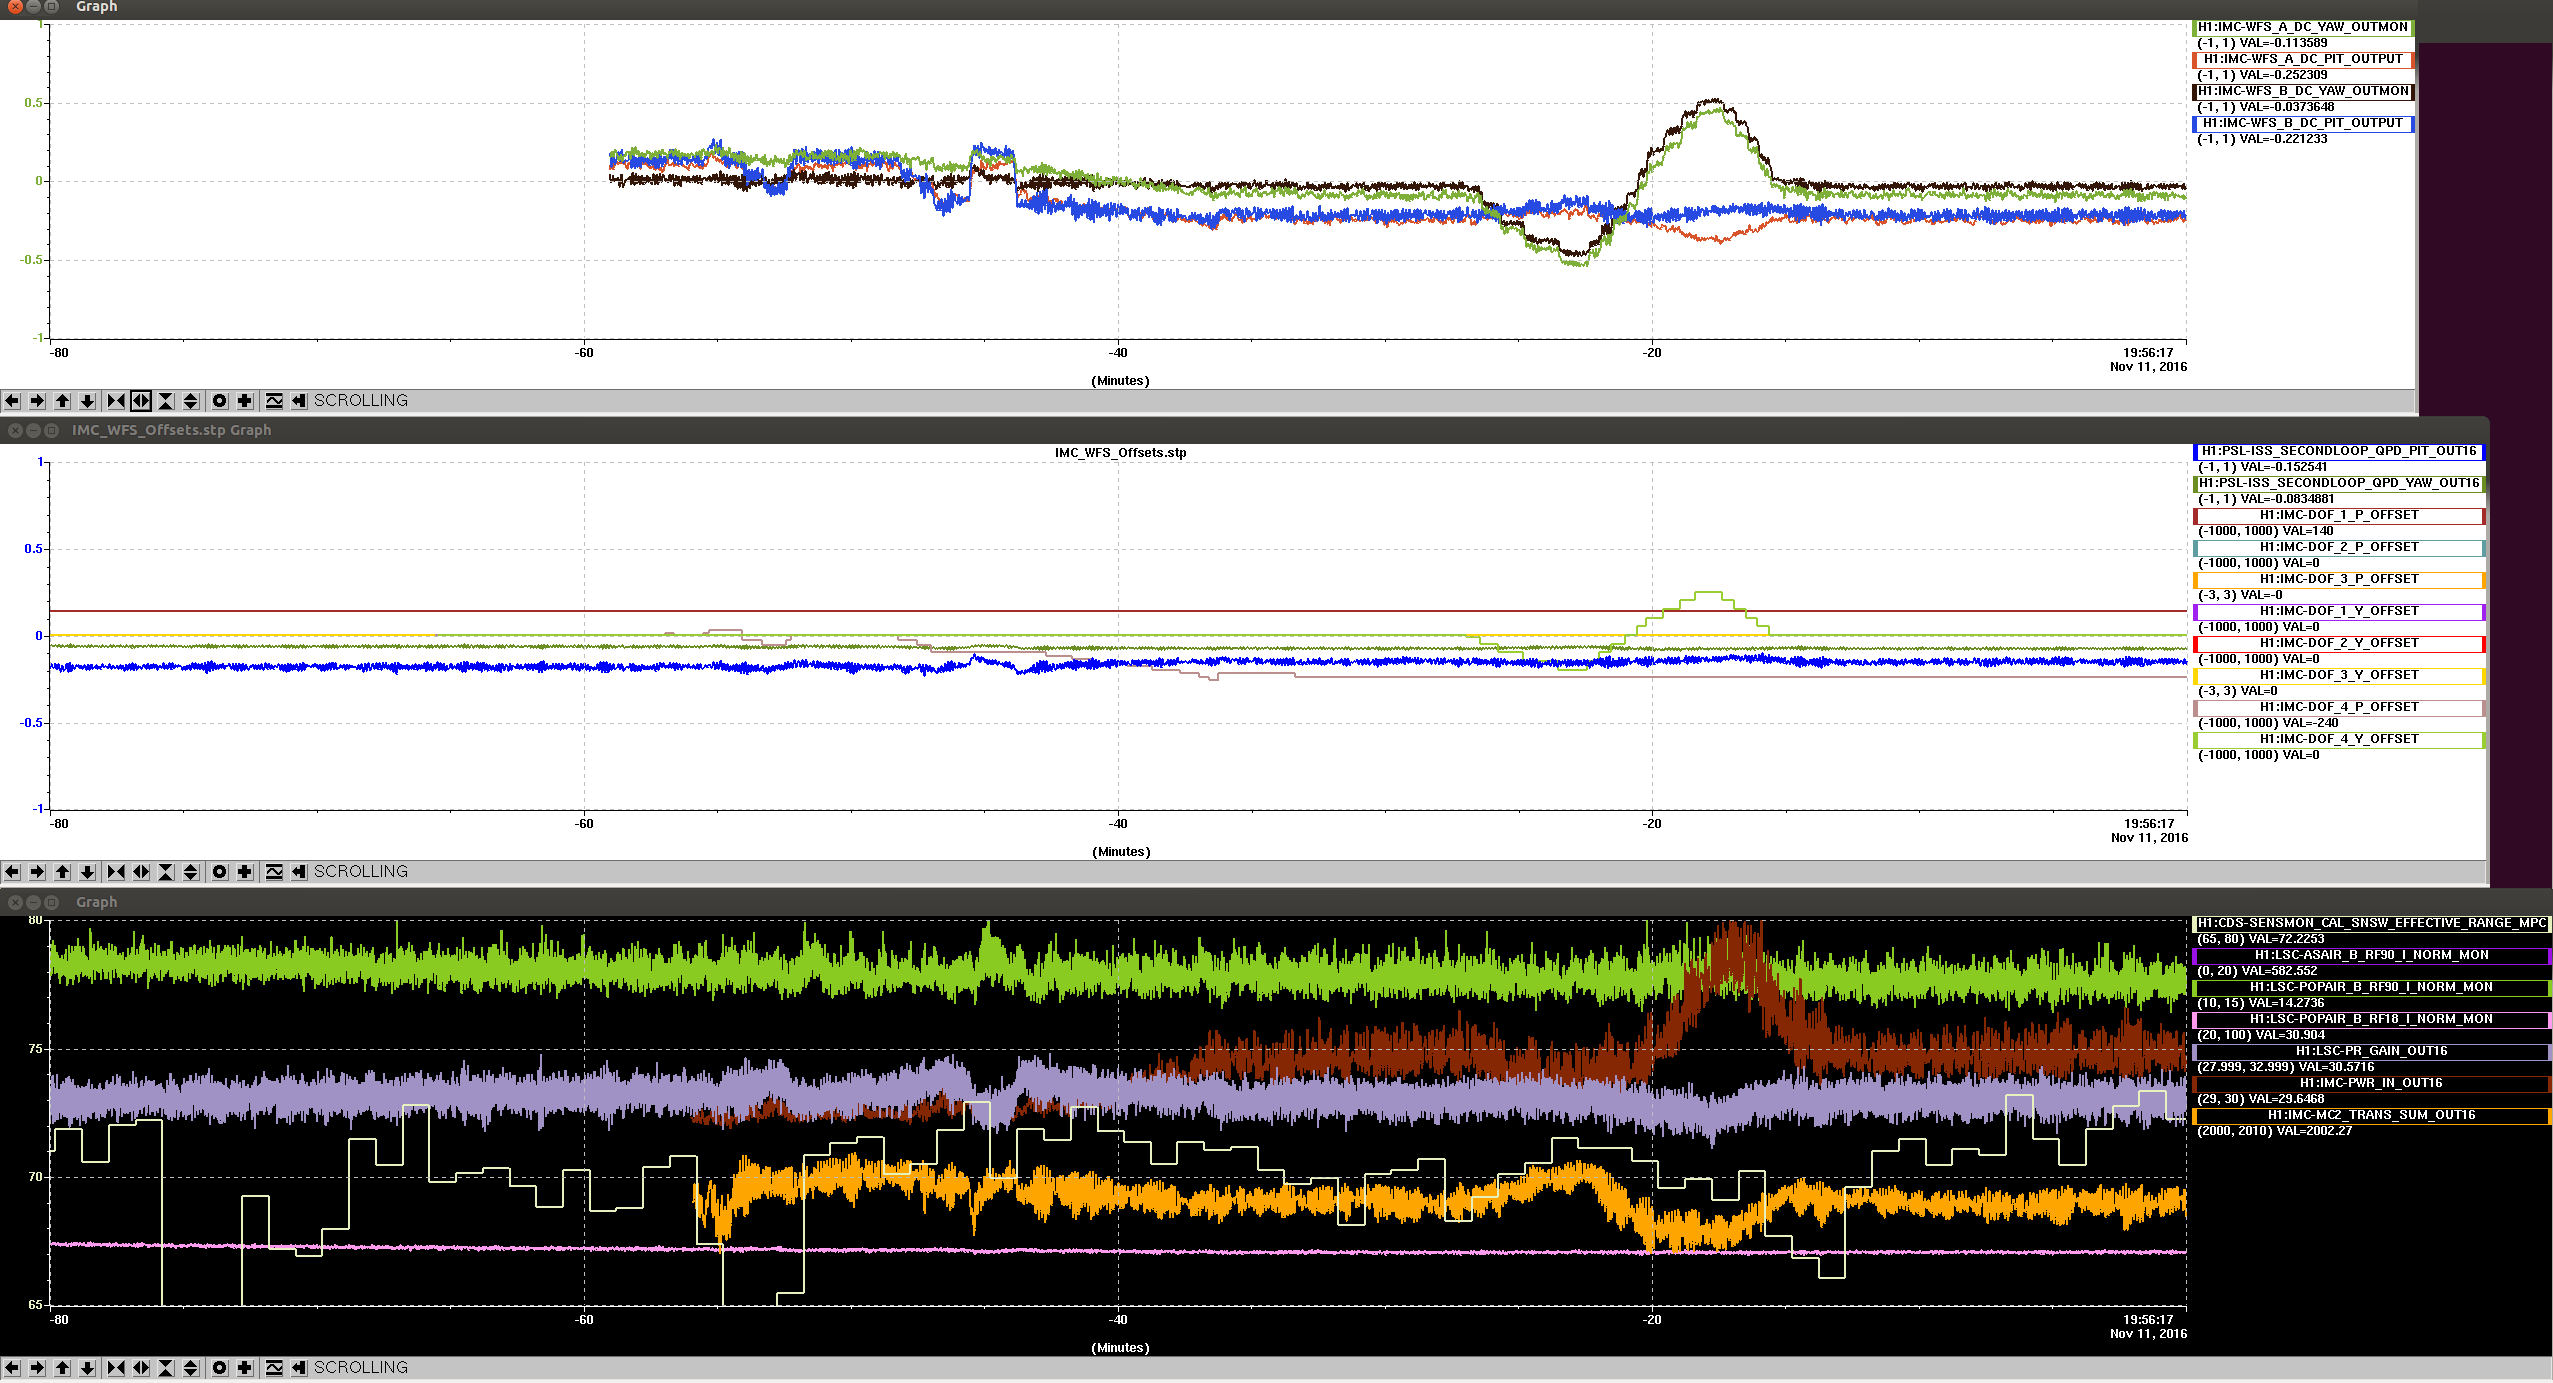Click plus icon in bottom black graph toolbar

coord(245,1368)
